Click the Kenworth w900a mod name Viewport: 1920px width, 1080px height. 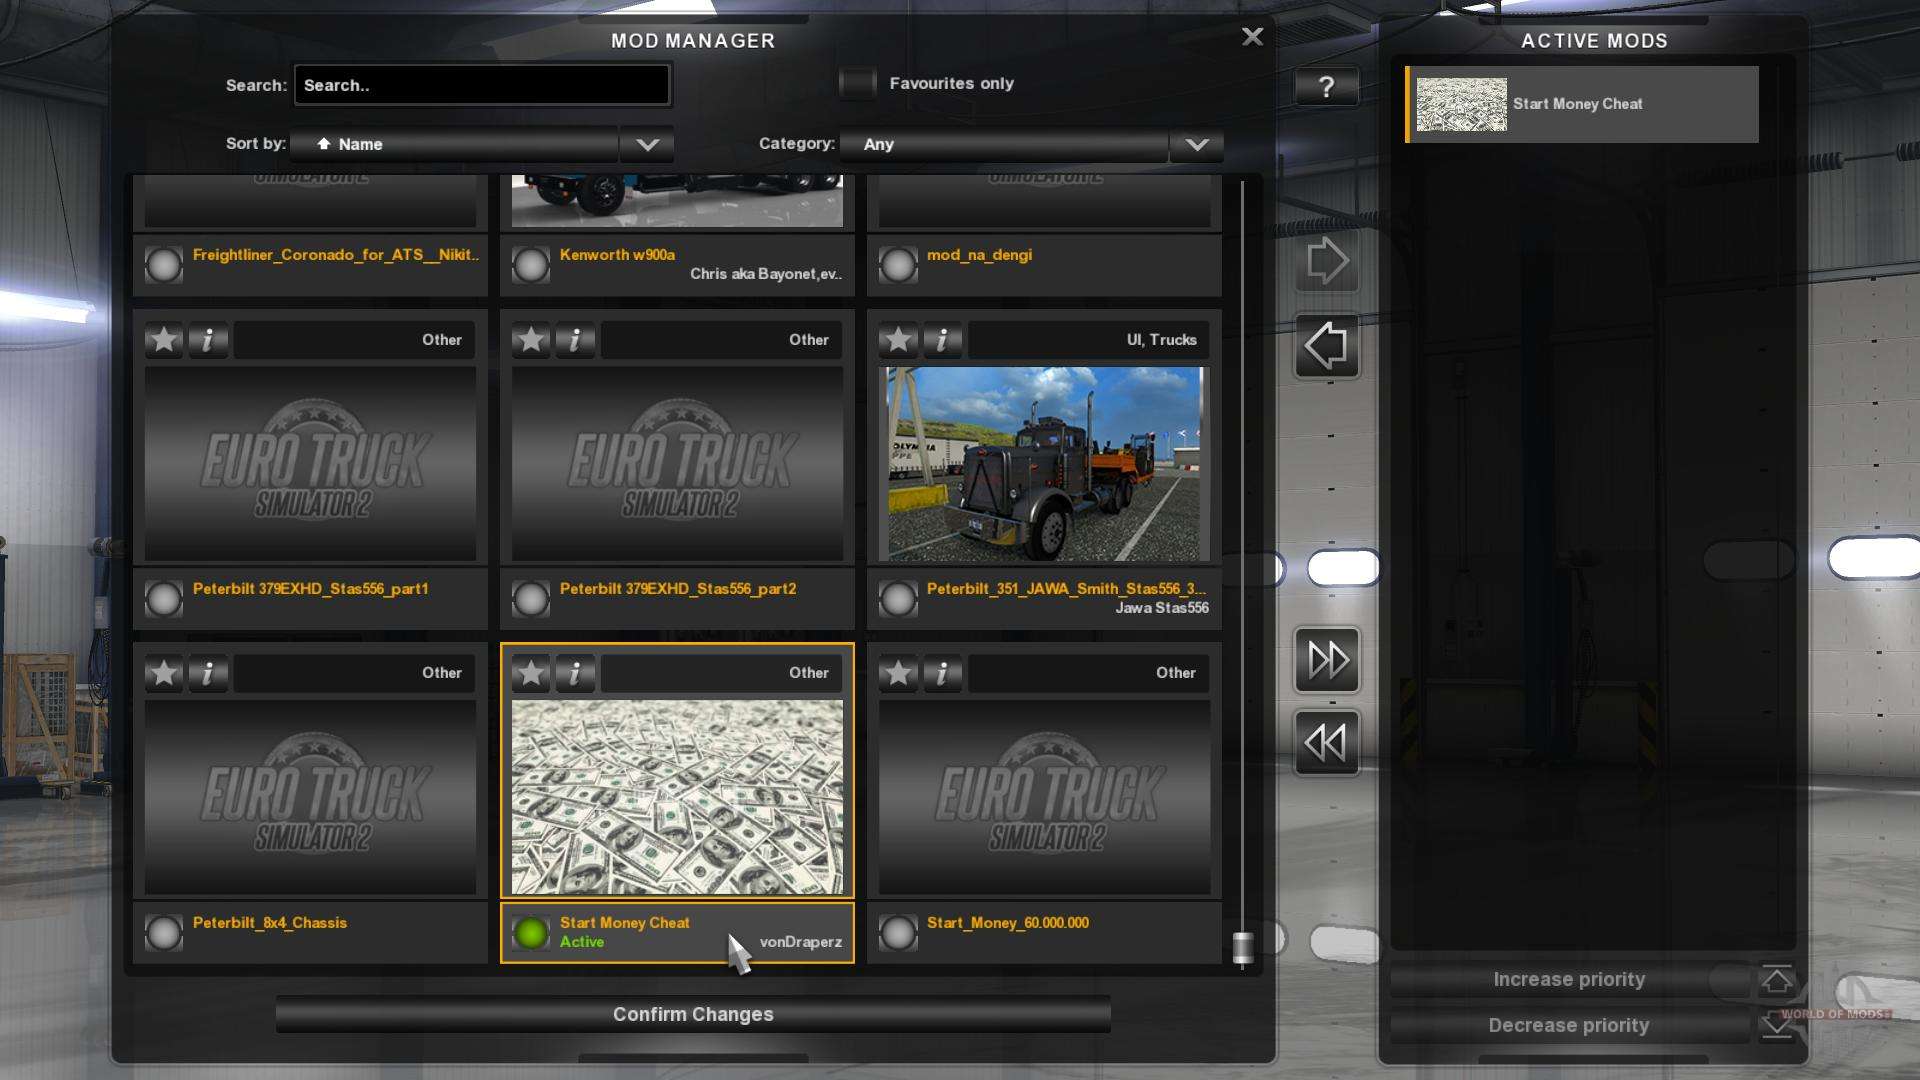point(617,255)
